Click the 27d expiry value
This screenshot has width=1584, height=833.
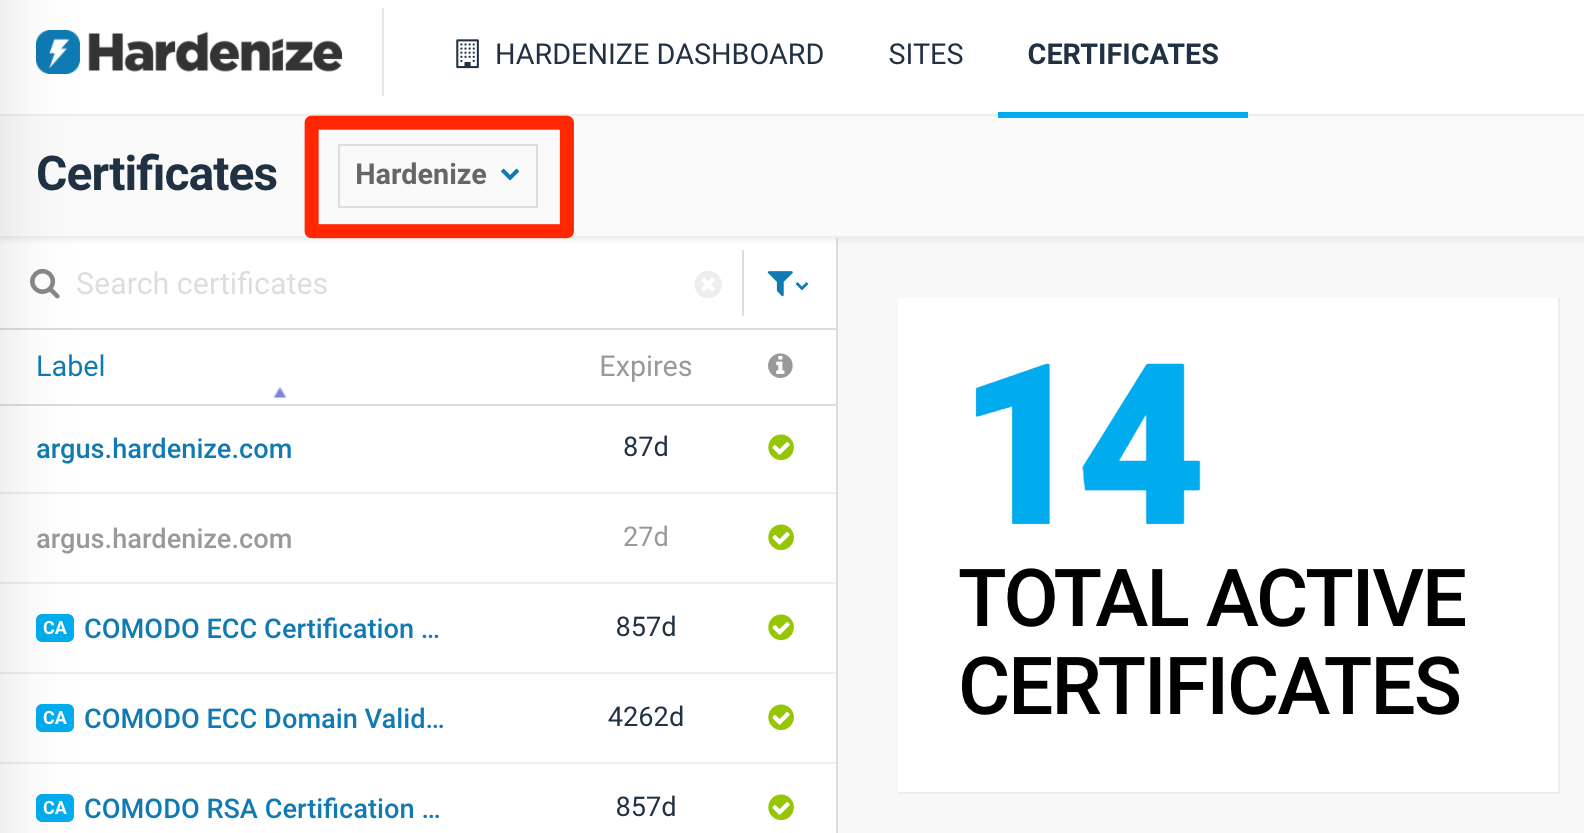(646, 537)
